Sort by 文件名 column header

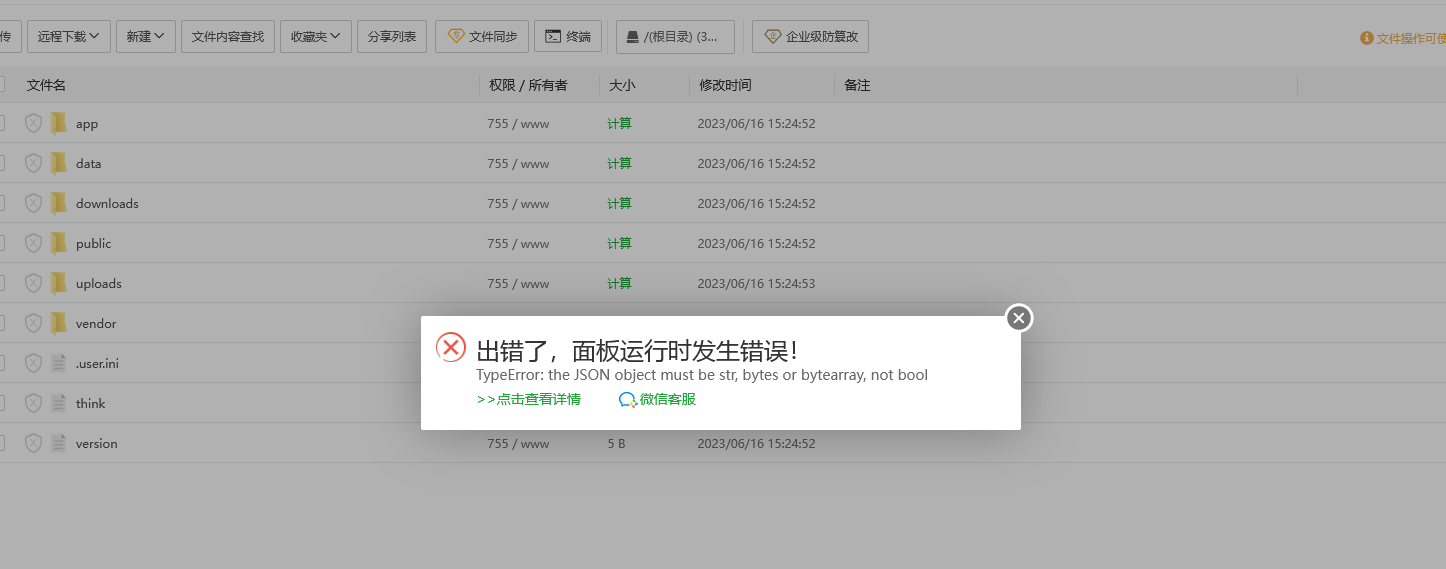47,86
